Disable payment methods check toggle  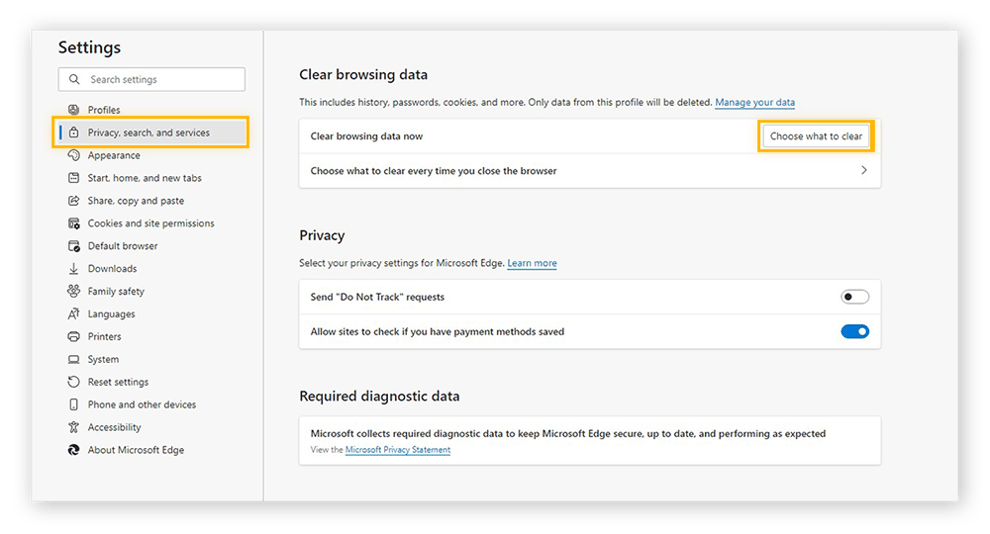(x=855, y=331)
